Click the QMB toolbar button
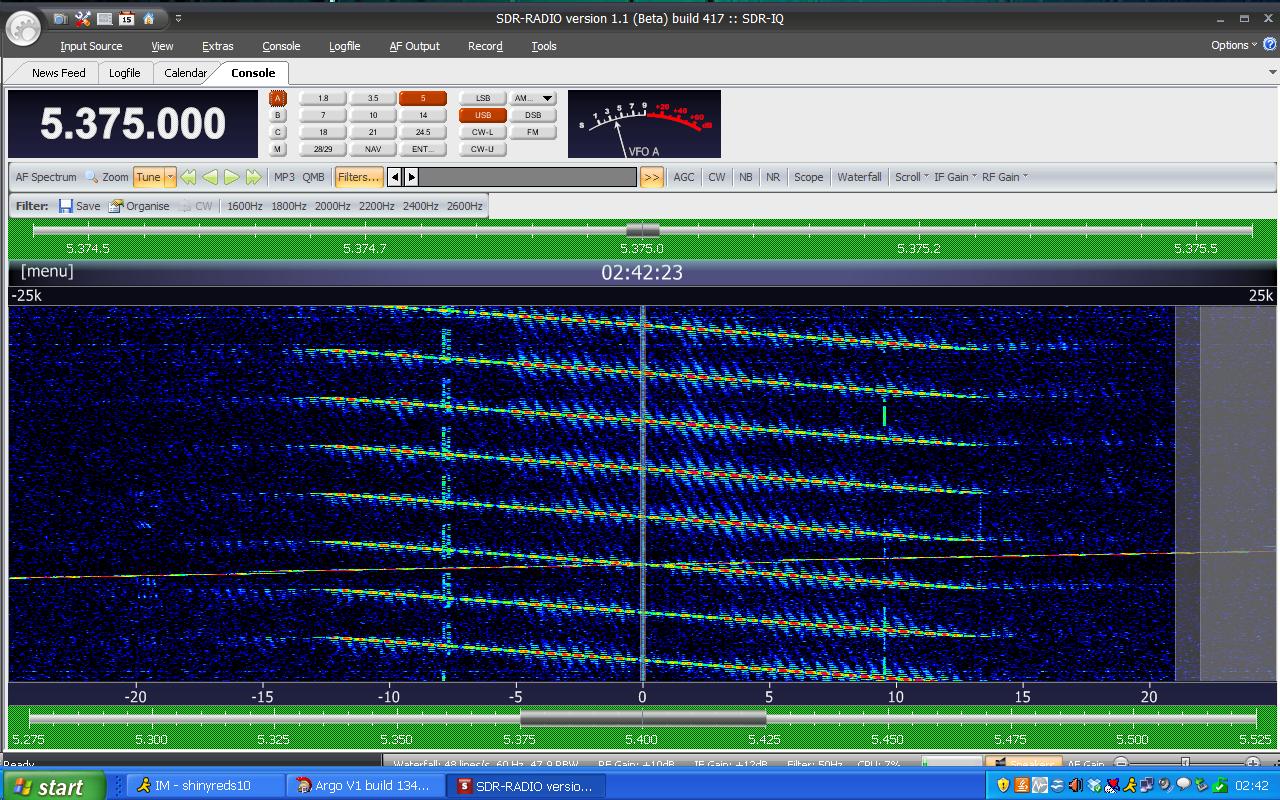The height and width of the screenshot is (800, 1280). (x=314, y=177)
